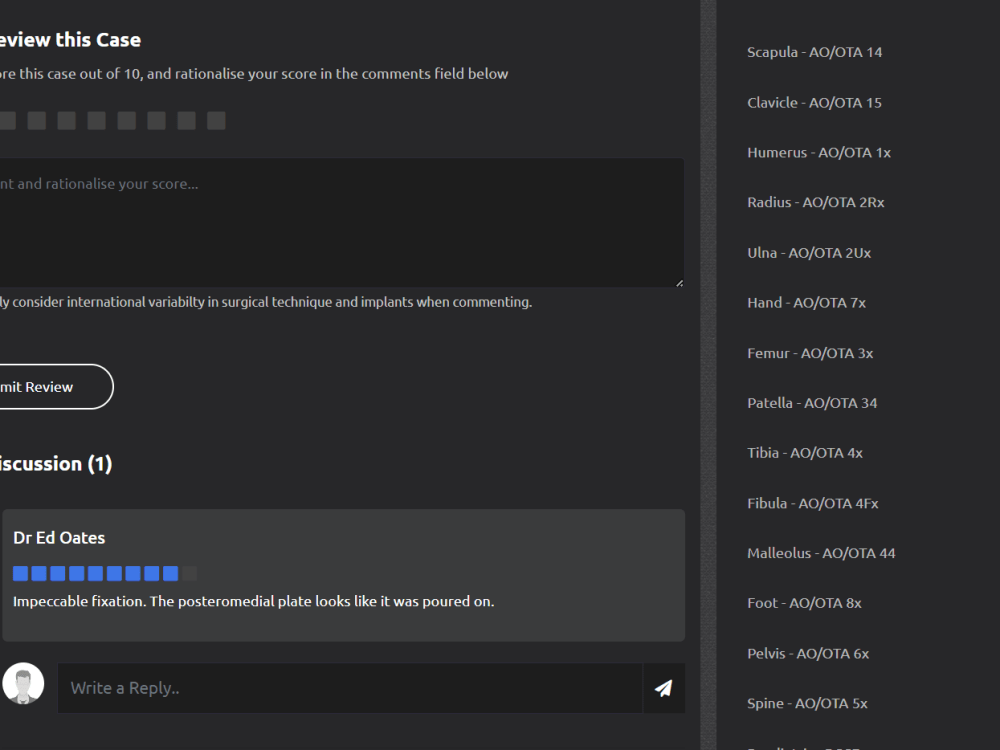Click Dr Ed Oates's blue score bar
Viewport: 1000px width, 750px height.
(x=100, y=572)
